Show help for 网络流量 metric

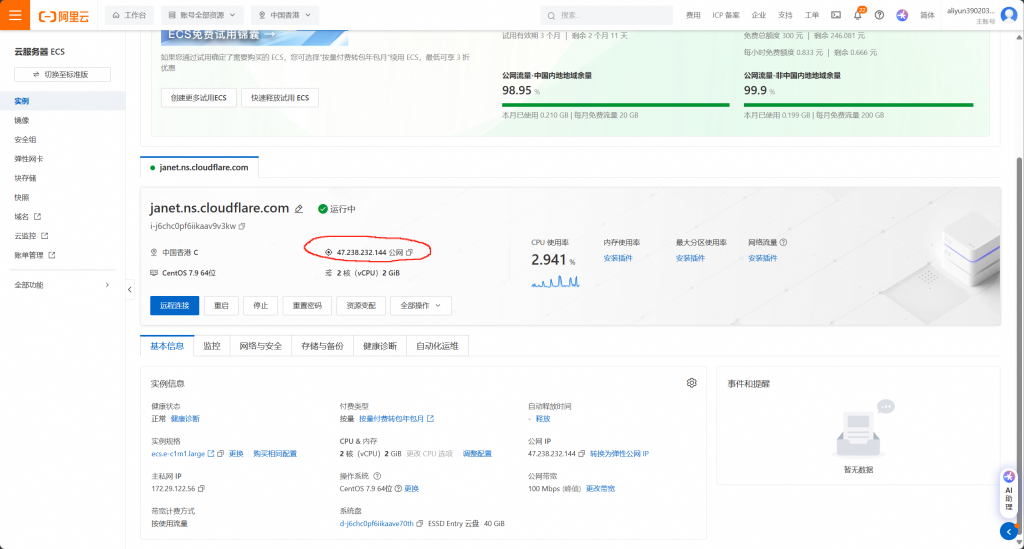(783, 242)
